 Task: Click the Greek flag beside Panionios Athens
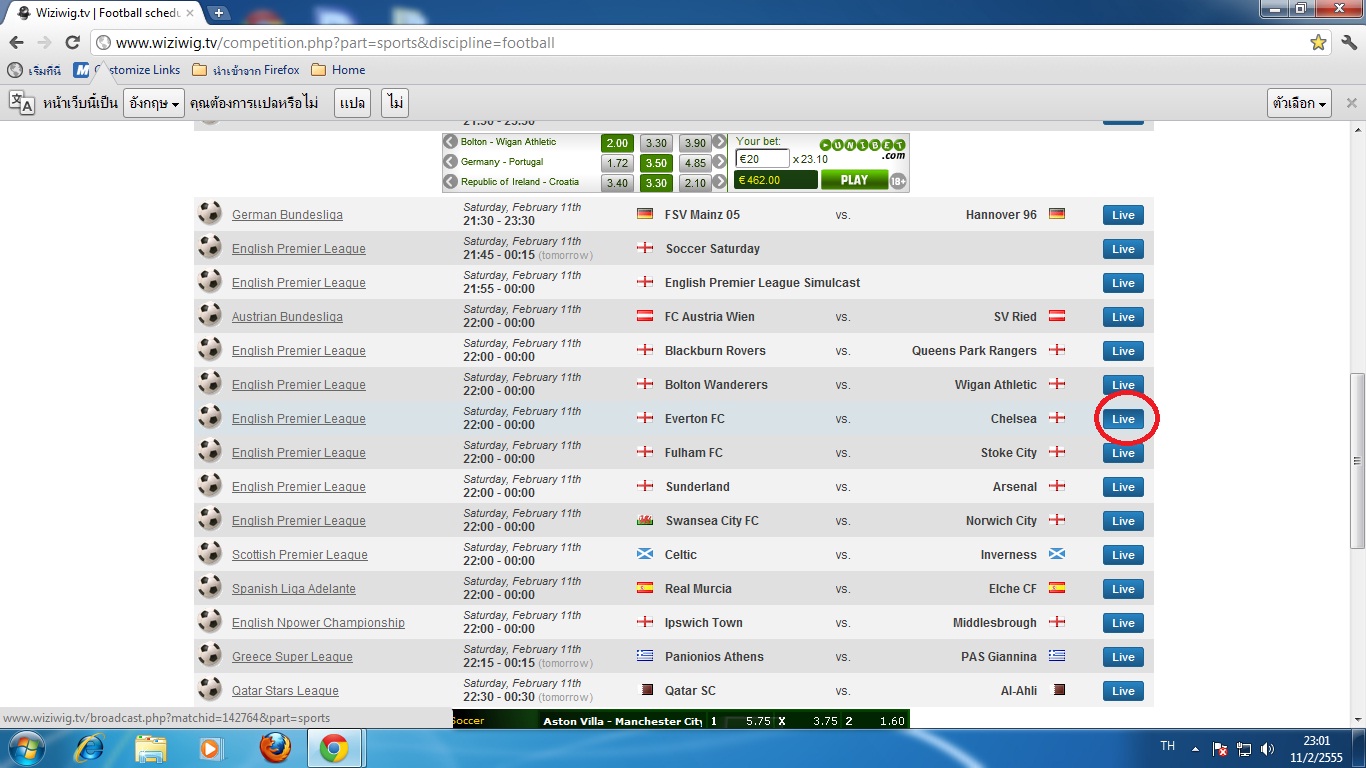click(x=645, y=656)
